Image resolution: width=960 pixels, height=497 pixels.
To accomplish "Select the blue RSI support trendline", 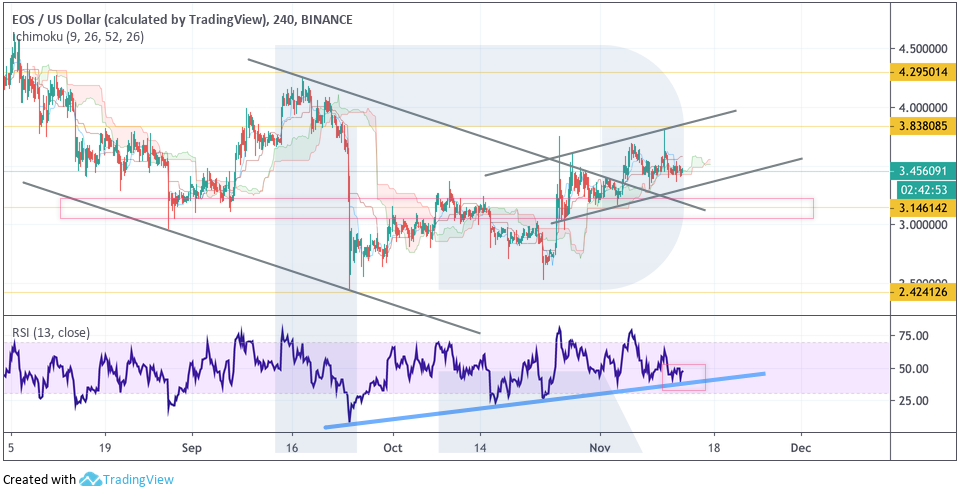I will 544,400.
